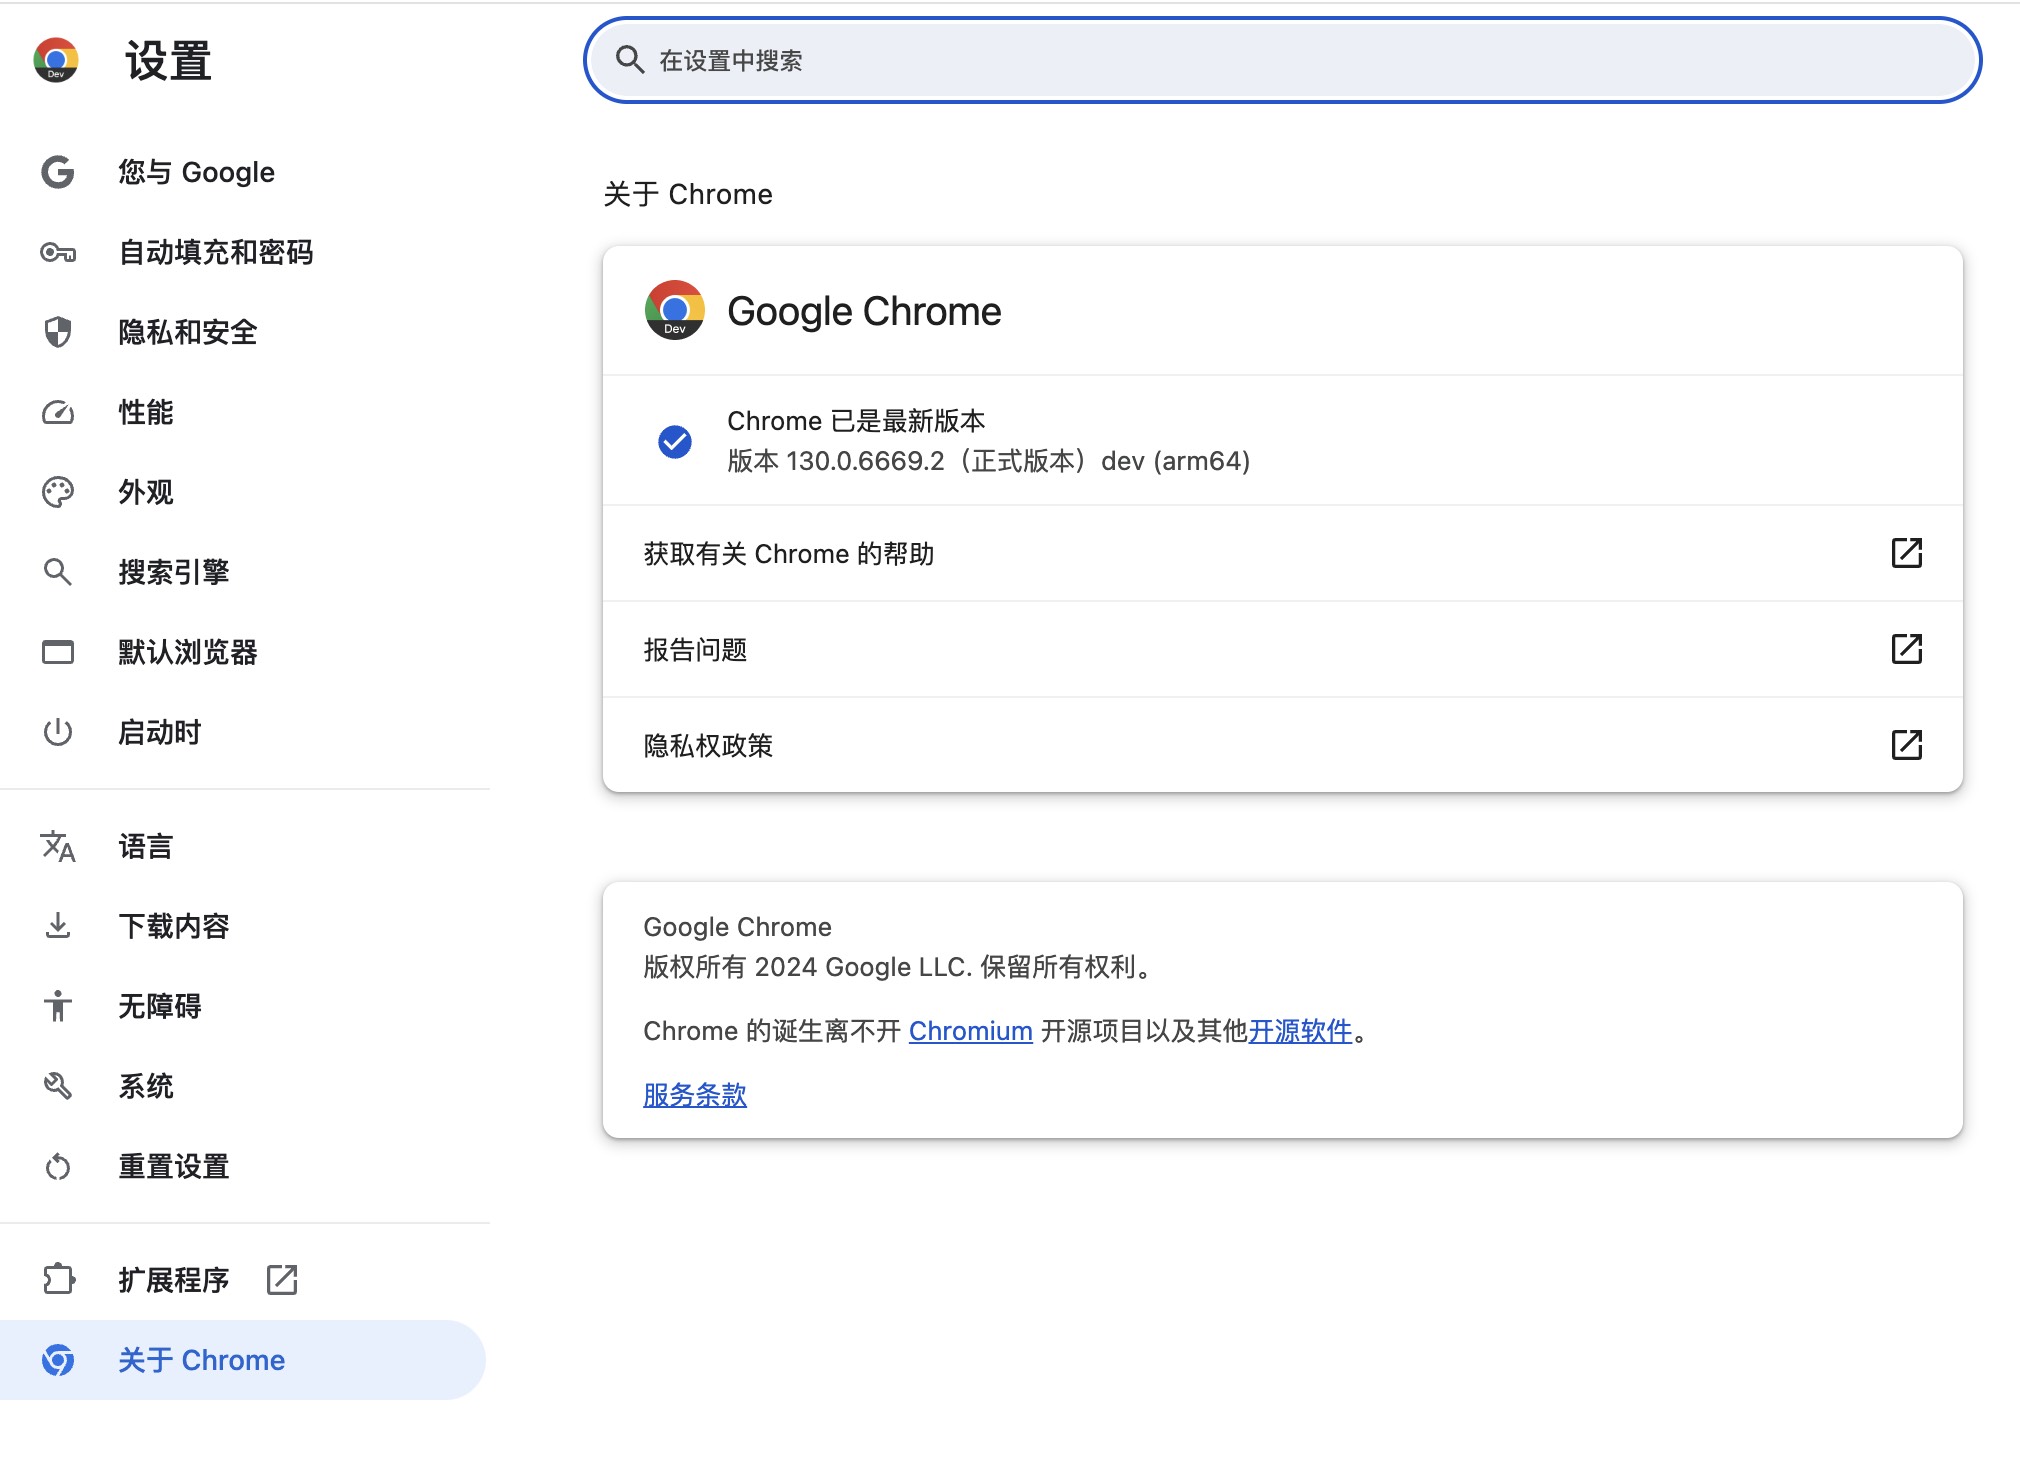
Task: Click the Google Chrome Dev logo in the card
Action: pyautogui.click(x=675, y=310)
